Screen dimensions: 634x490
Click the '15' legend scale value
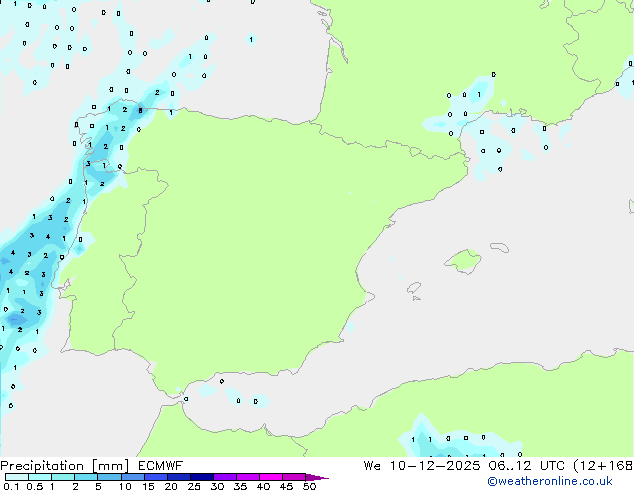pos(148,486)
